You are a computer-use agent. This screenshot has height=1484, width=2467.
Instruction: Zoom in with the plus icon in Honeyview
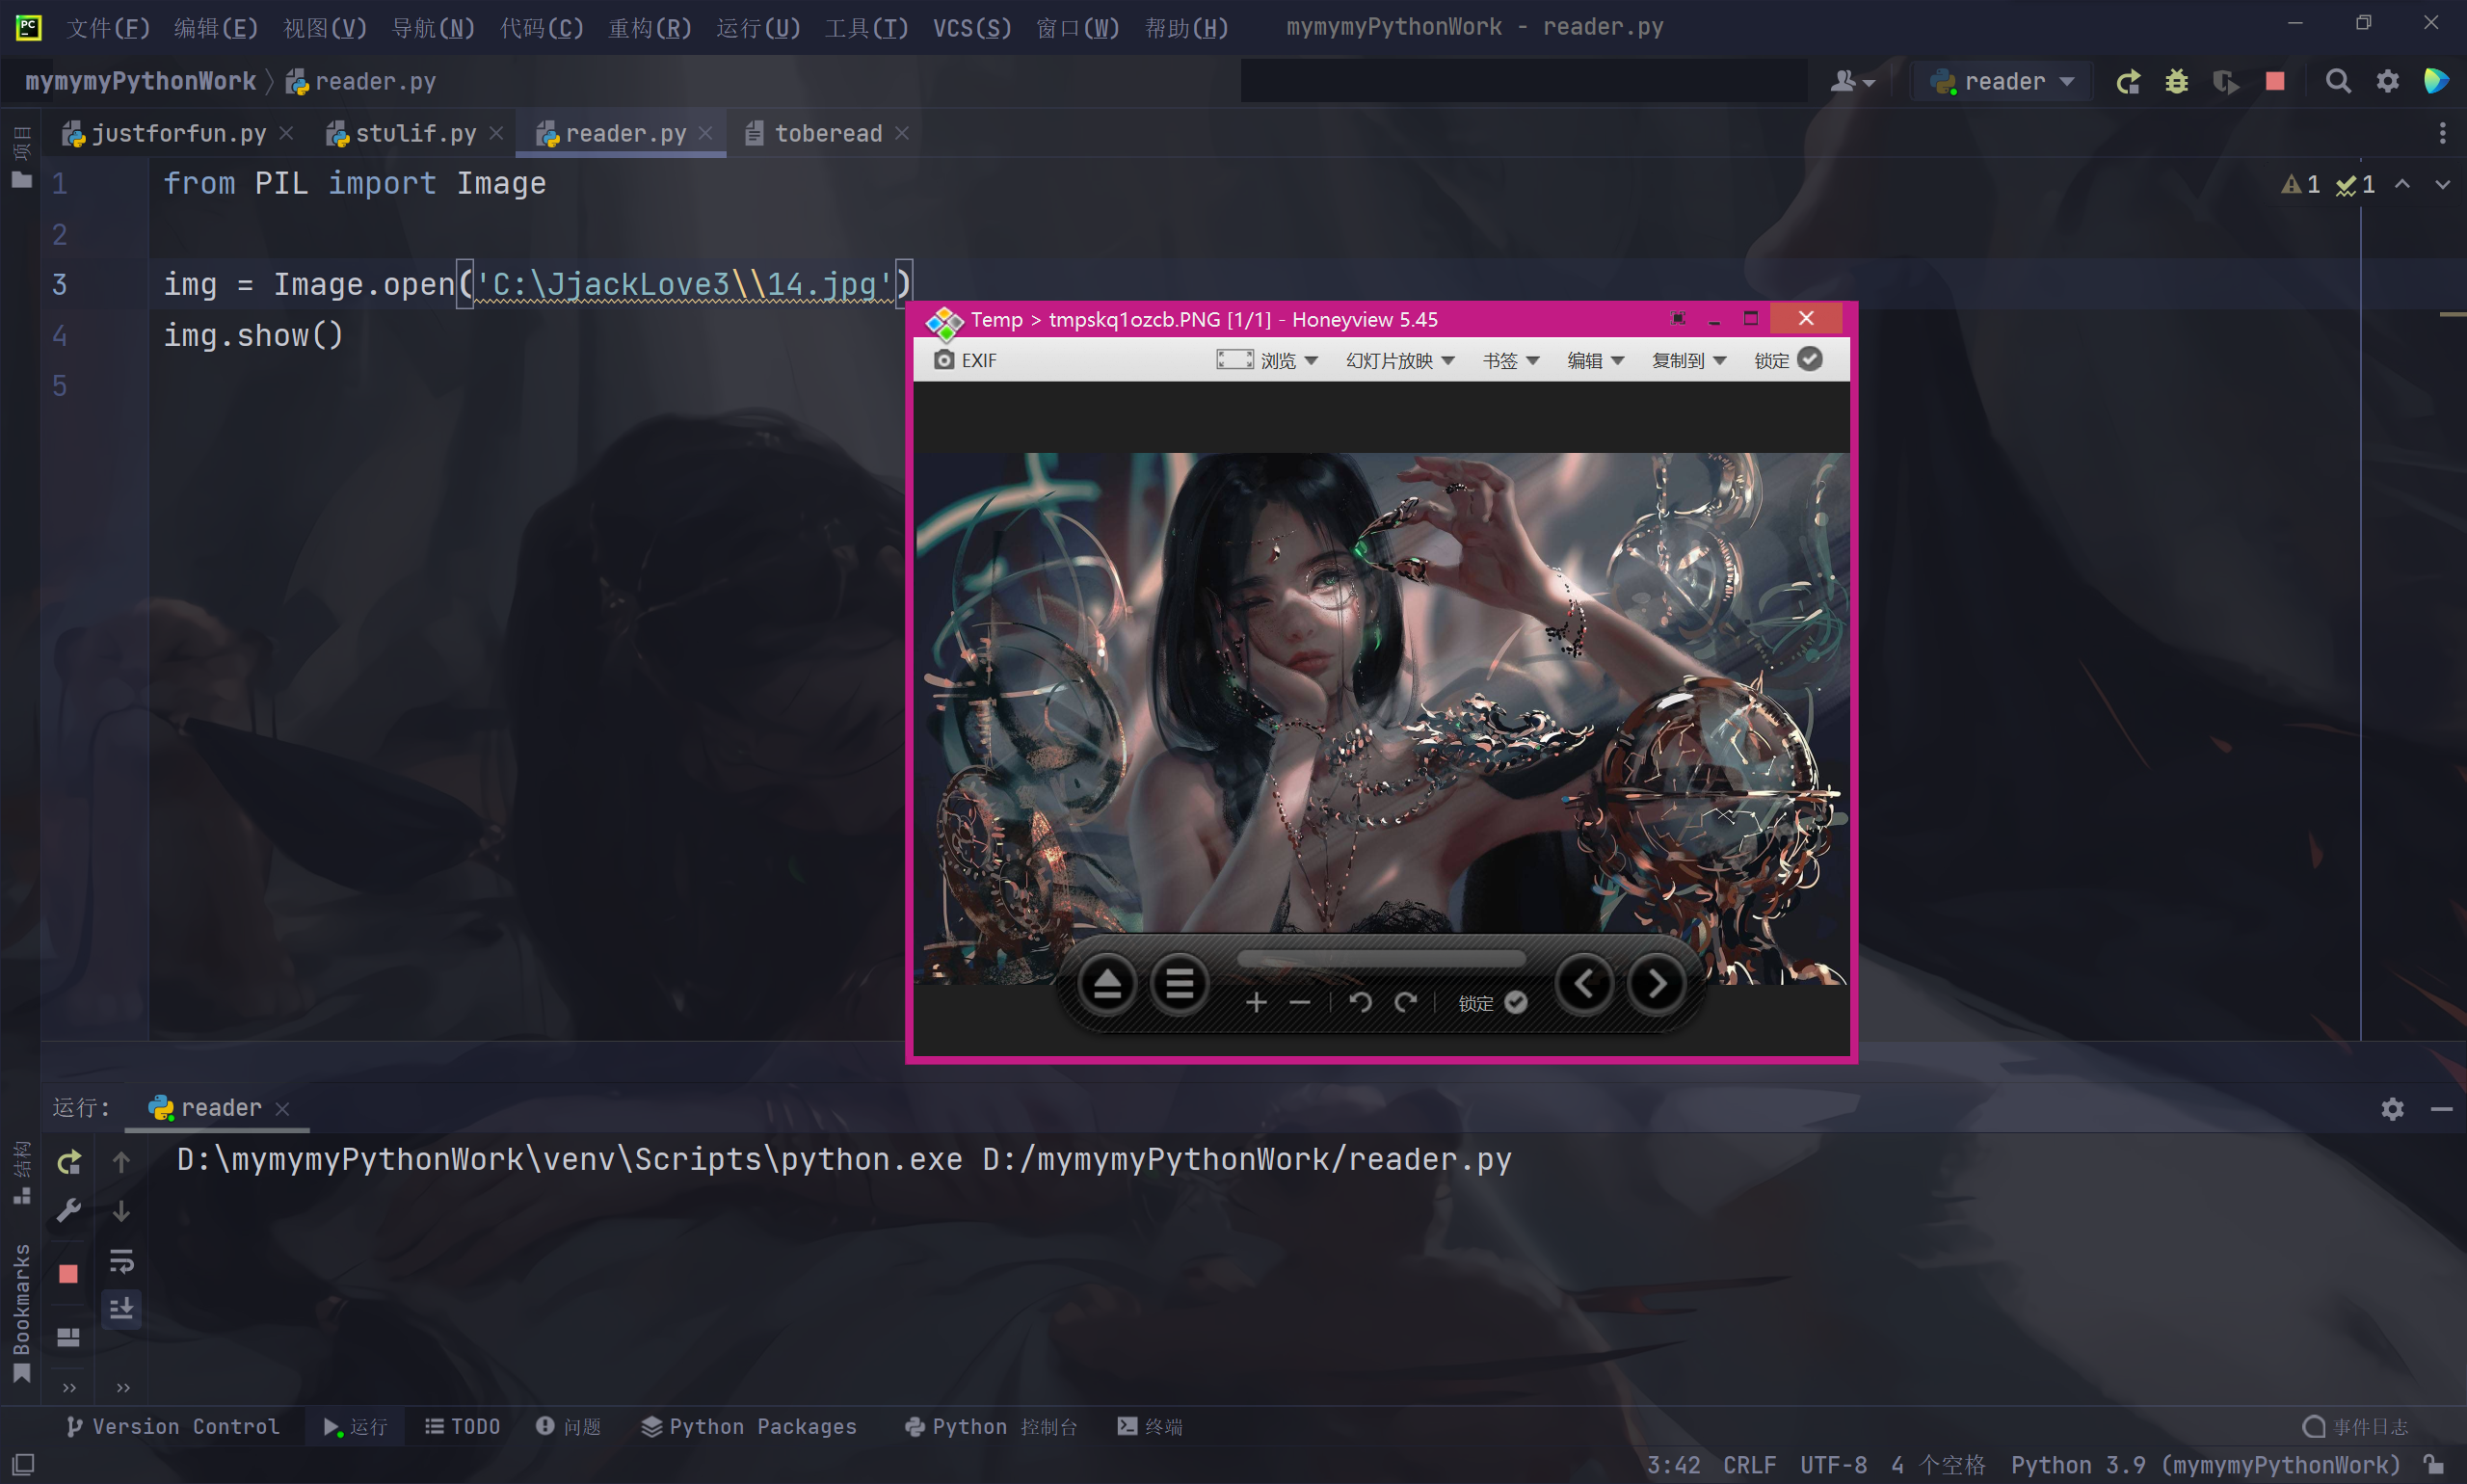point(1256,1002)
